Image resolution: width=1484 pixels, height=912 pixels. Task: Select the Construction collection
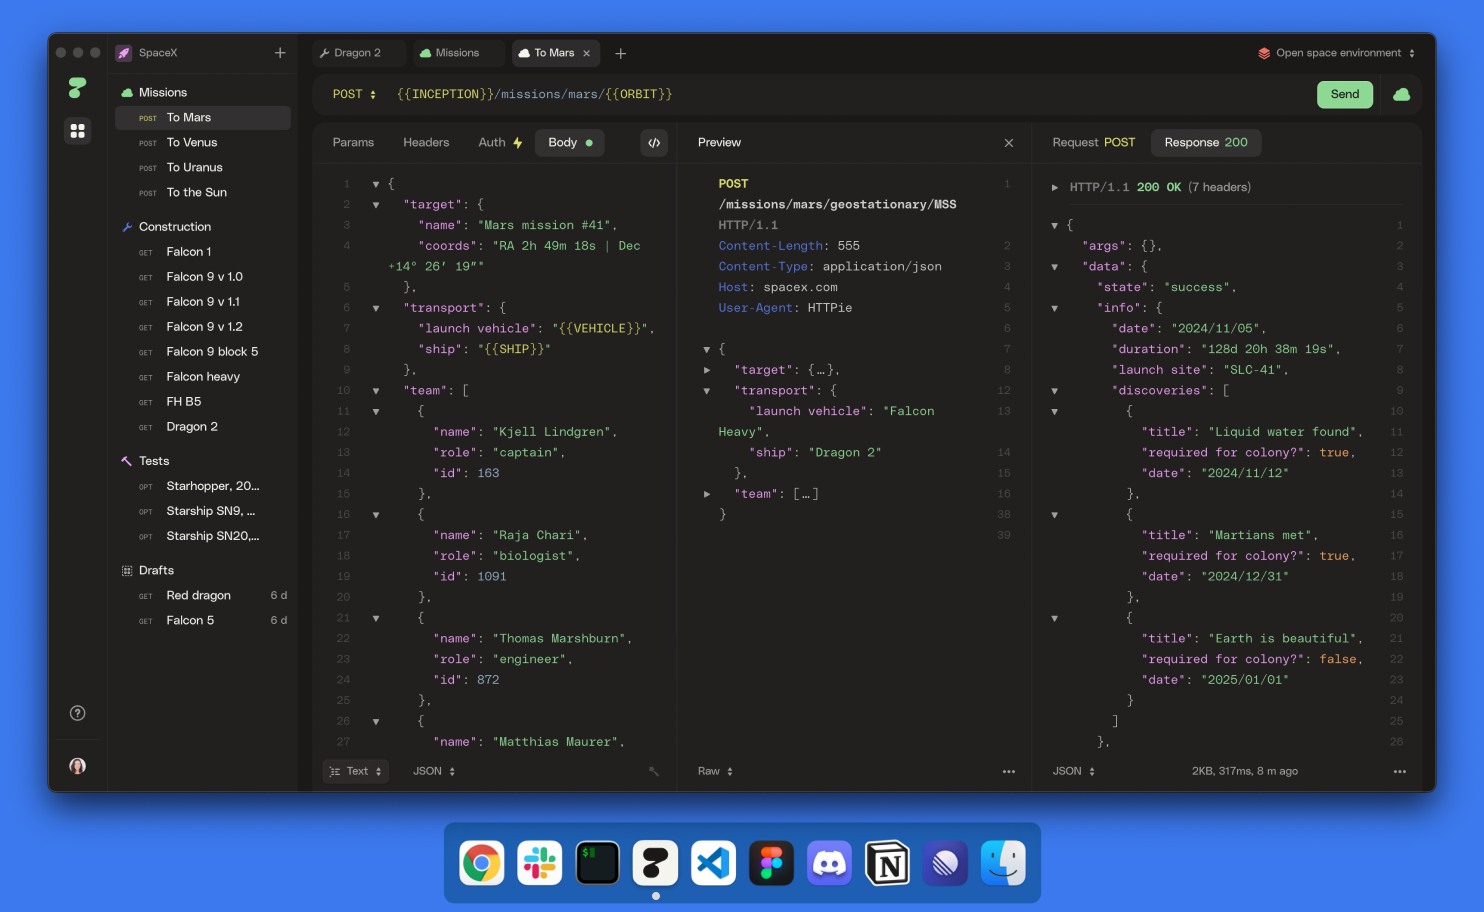203,227
